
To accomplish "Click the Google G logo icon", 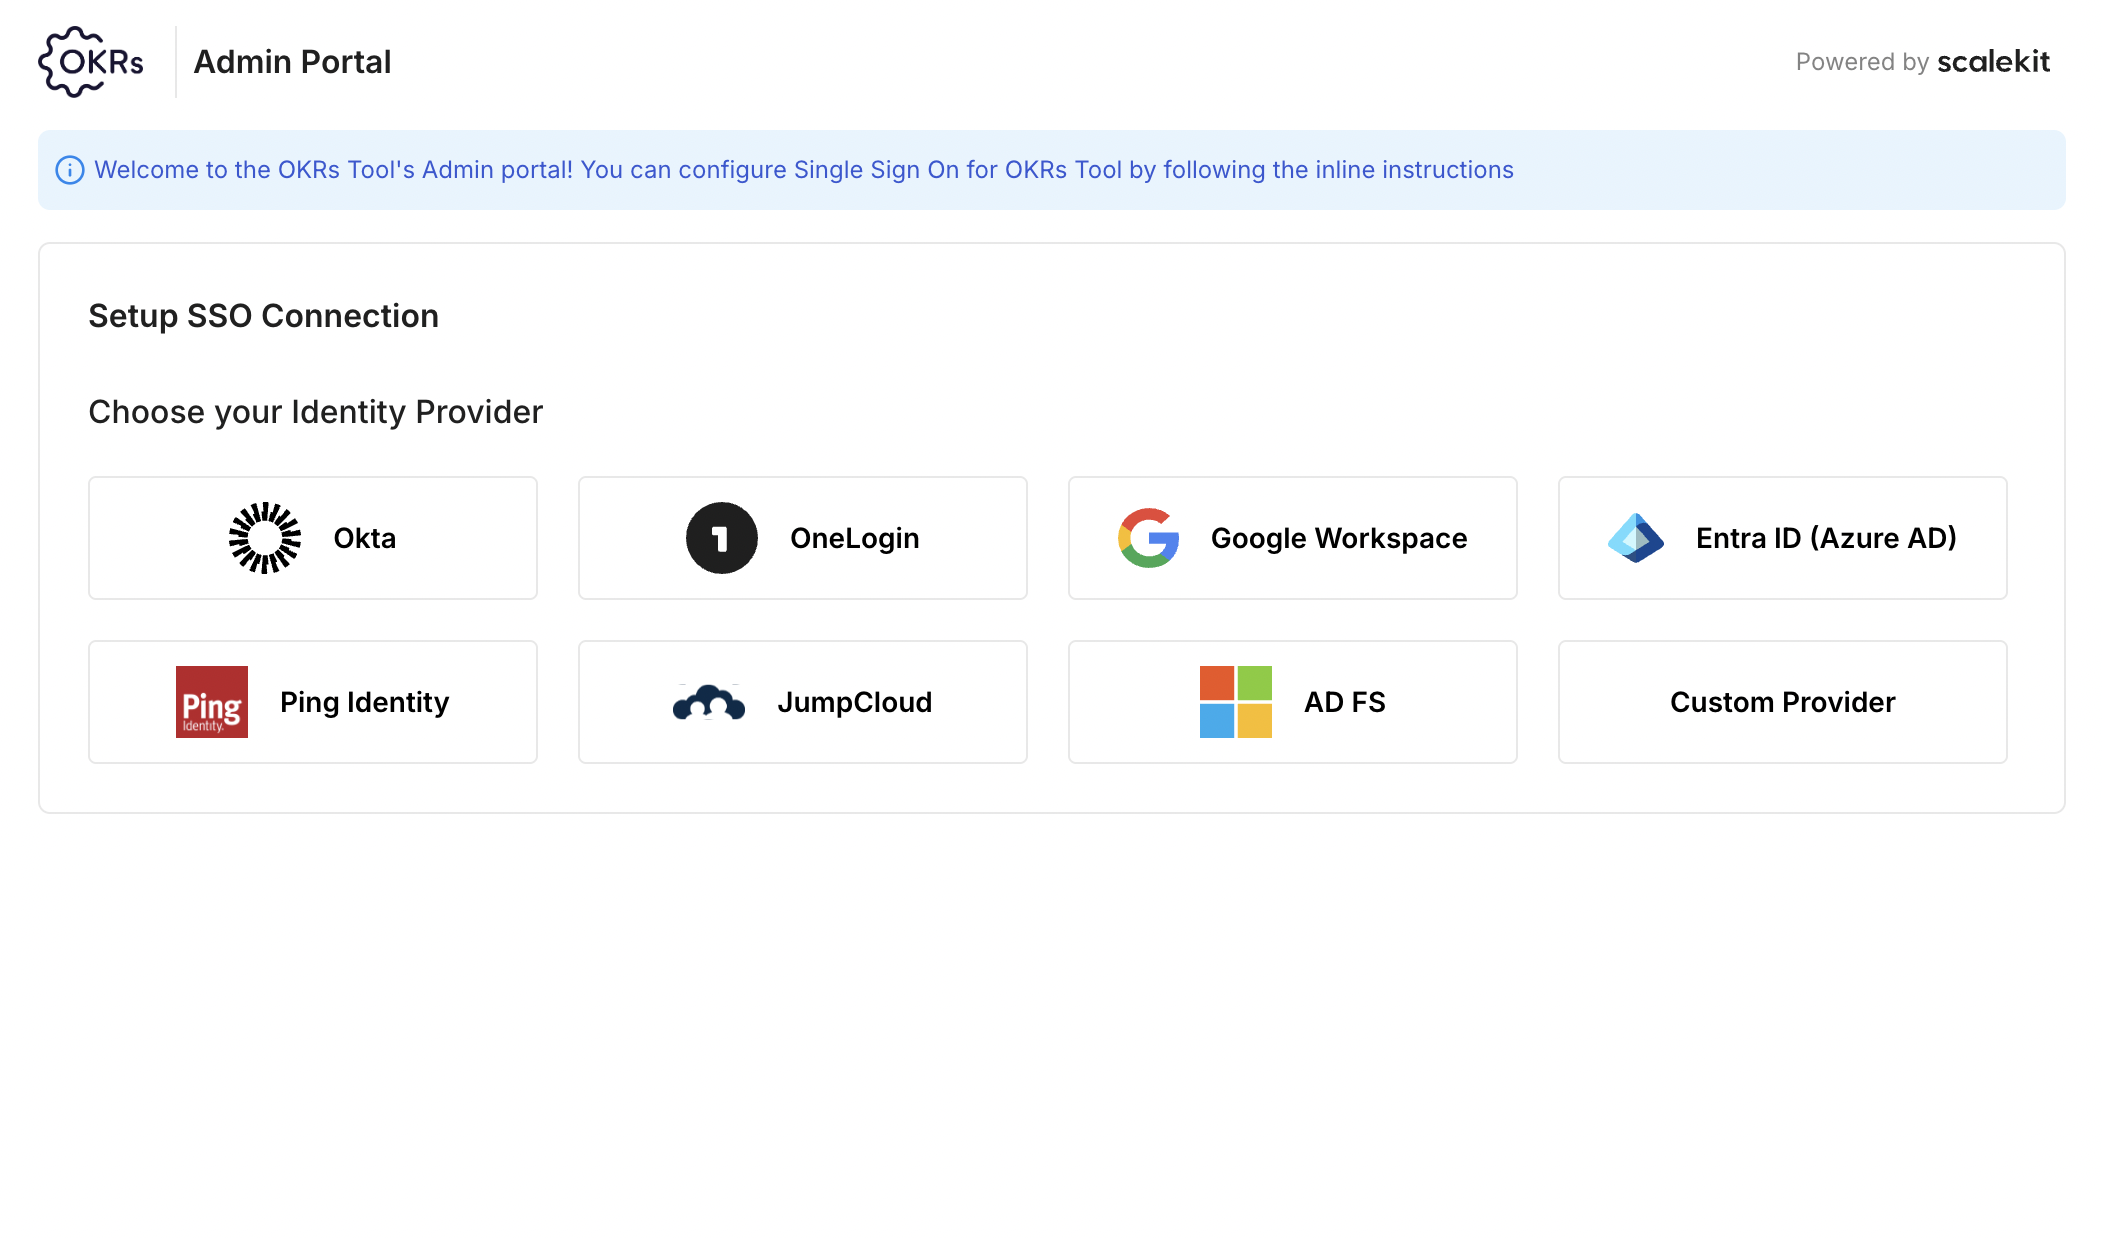I will pos(1149,538).
